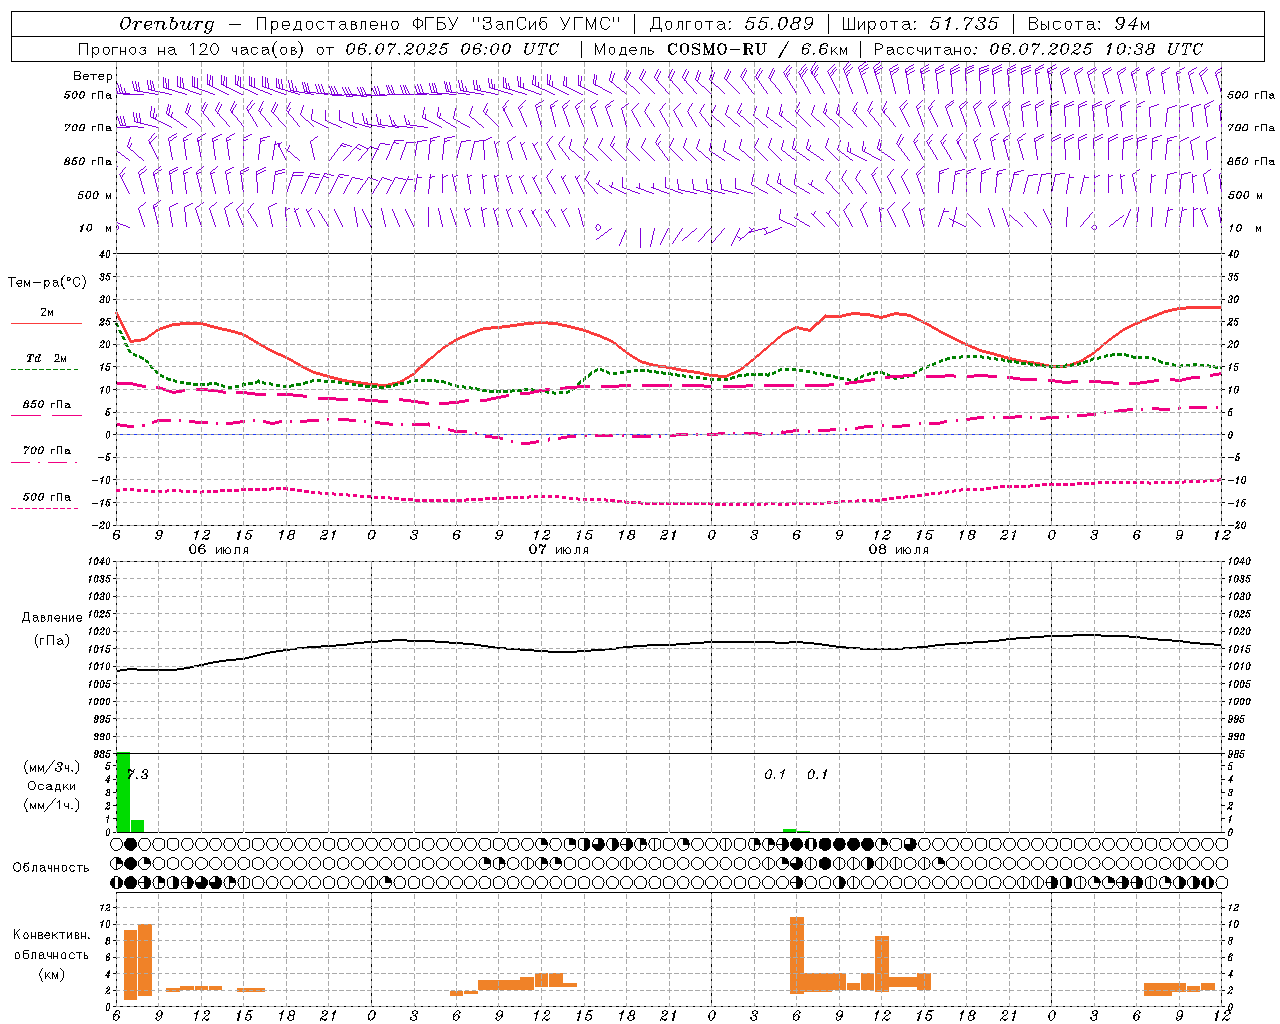The image size is (1280, 1024).
Task: Click the red solid line under the 2м legend
Action: 46,324
